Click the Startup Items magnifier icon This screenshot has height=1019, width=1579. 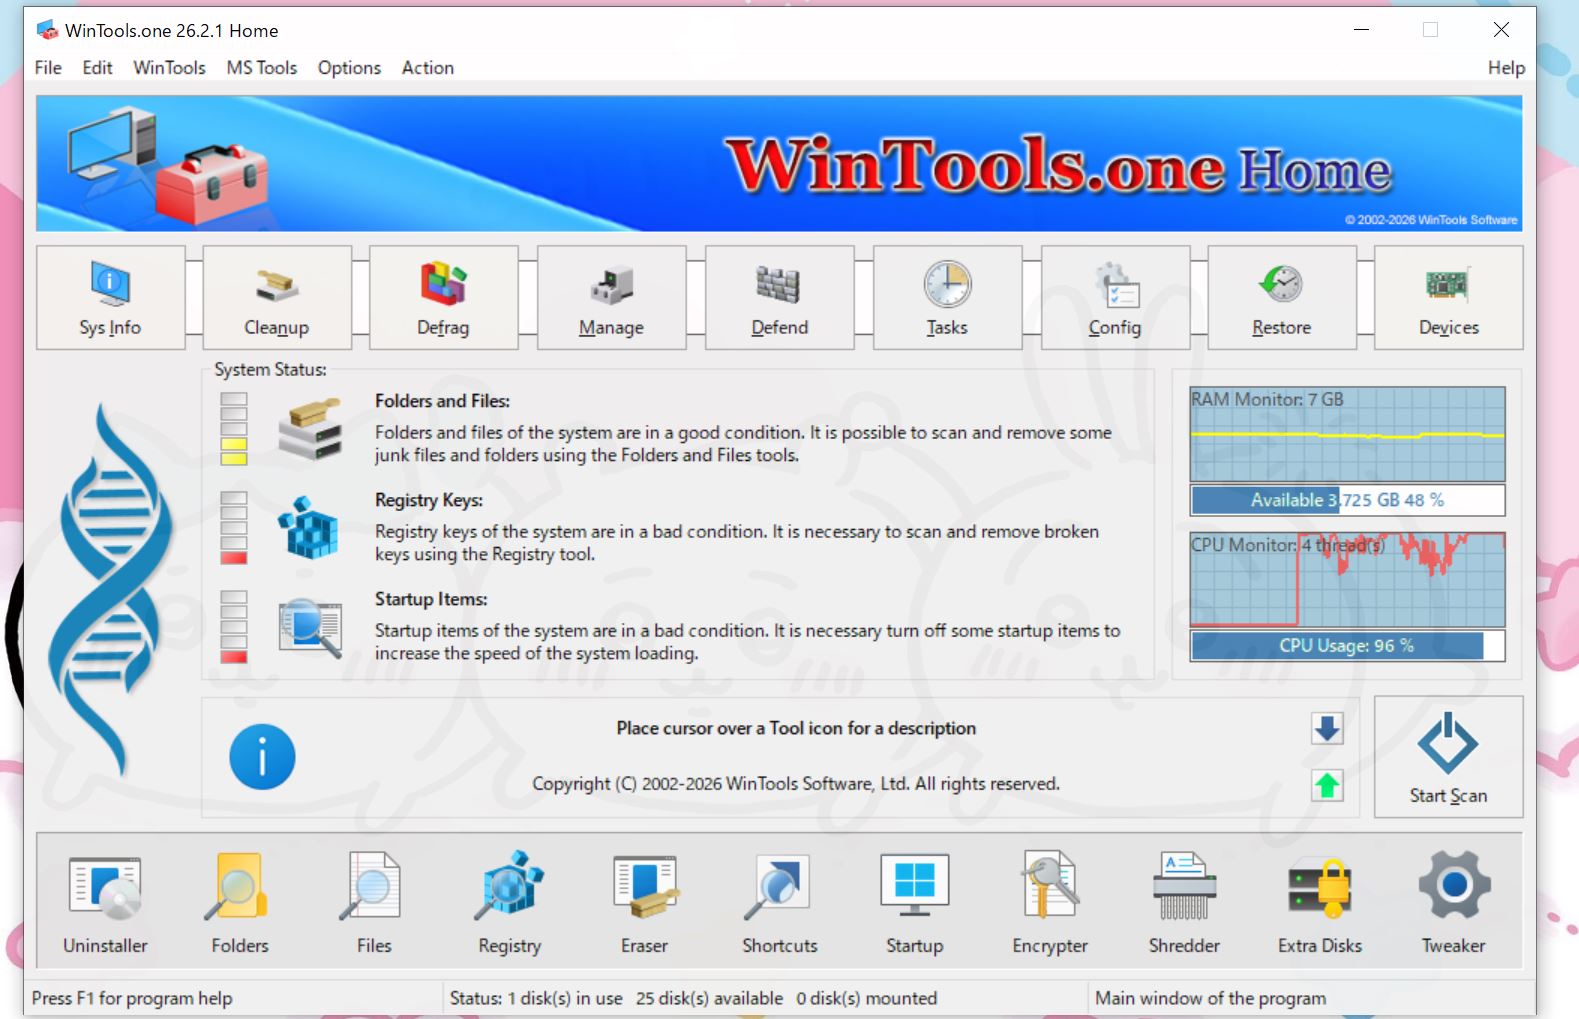(310, 627)
